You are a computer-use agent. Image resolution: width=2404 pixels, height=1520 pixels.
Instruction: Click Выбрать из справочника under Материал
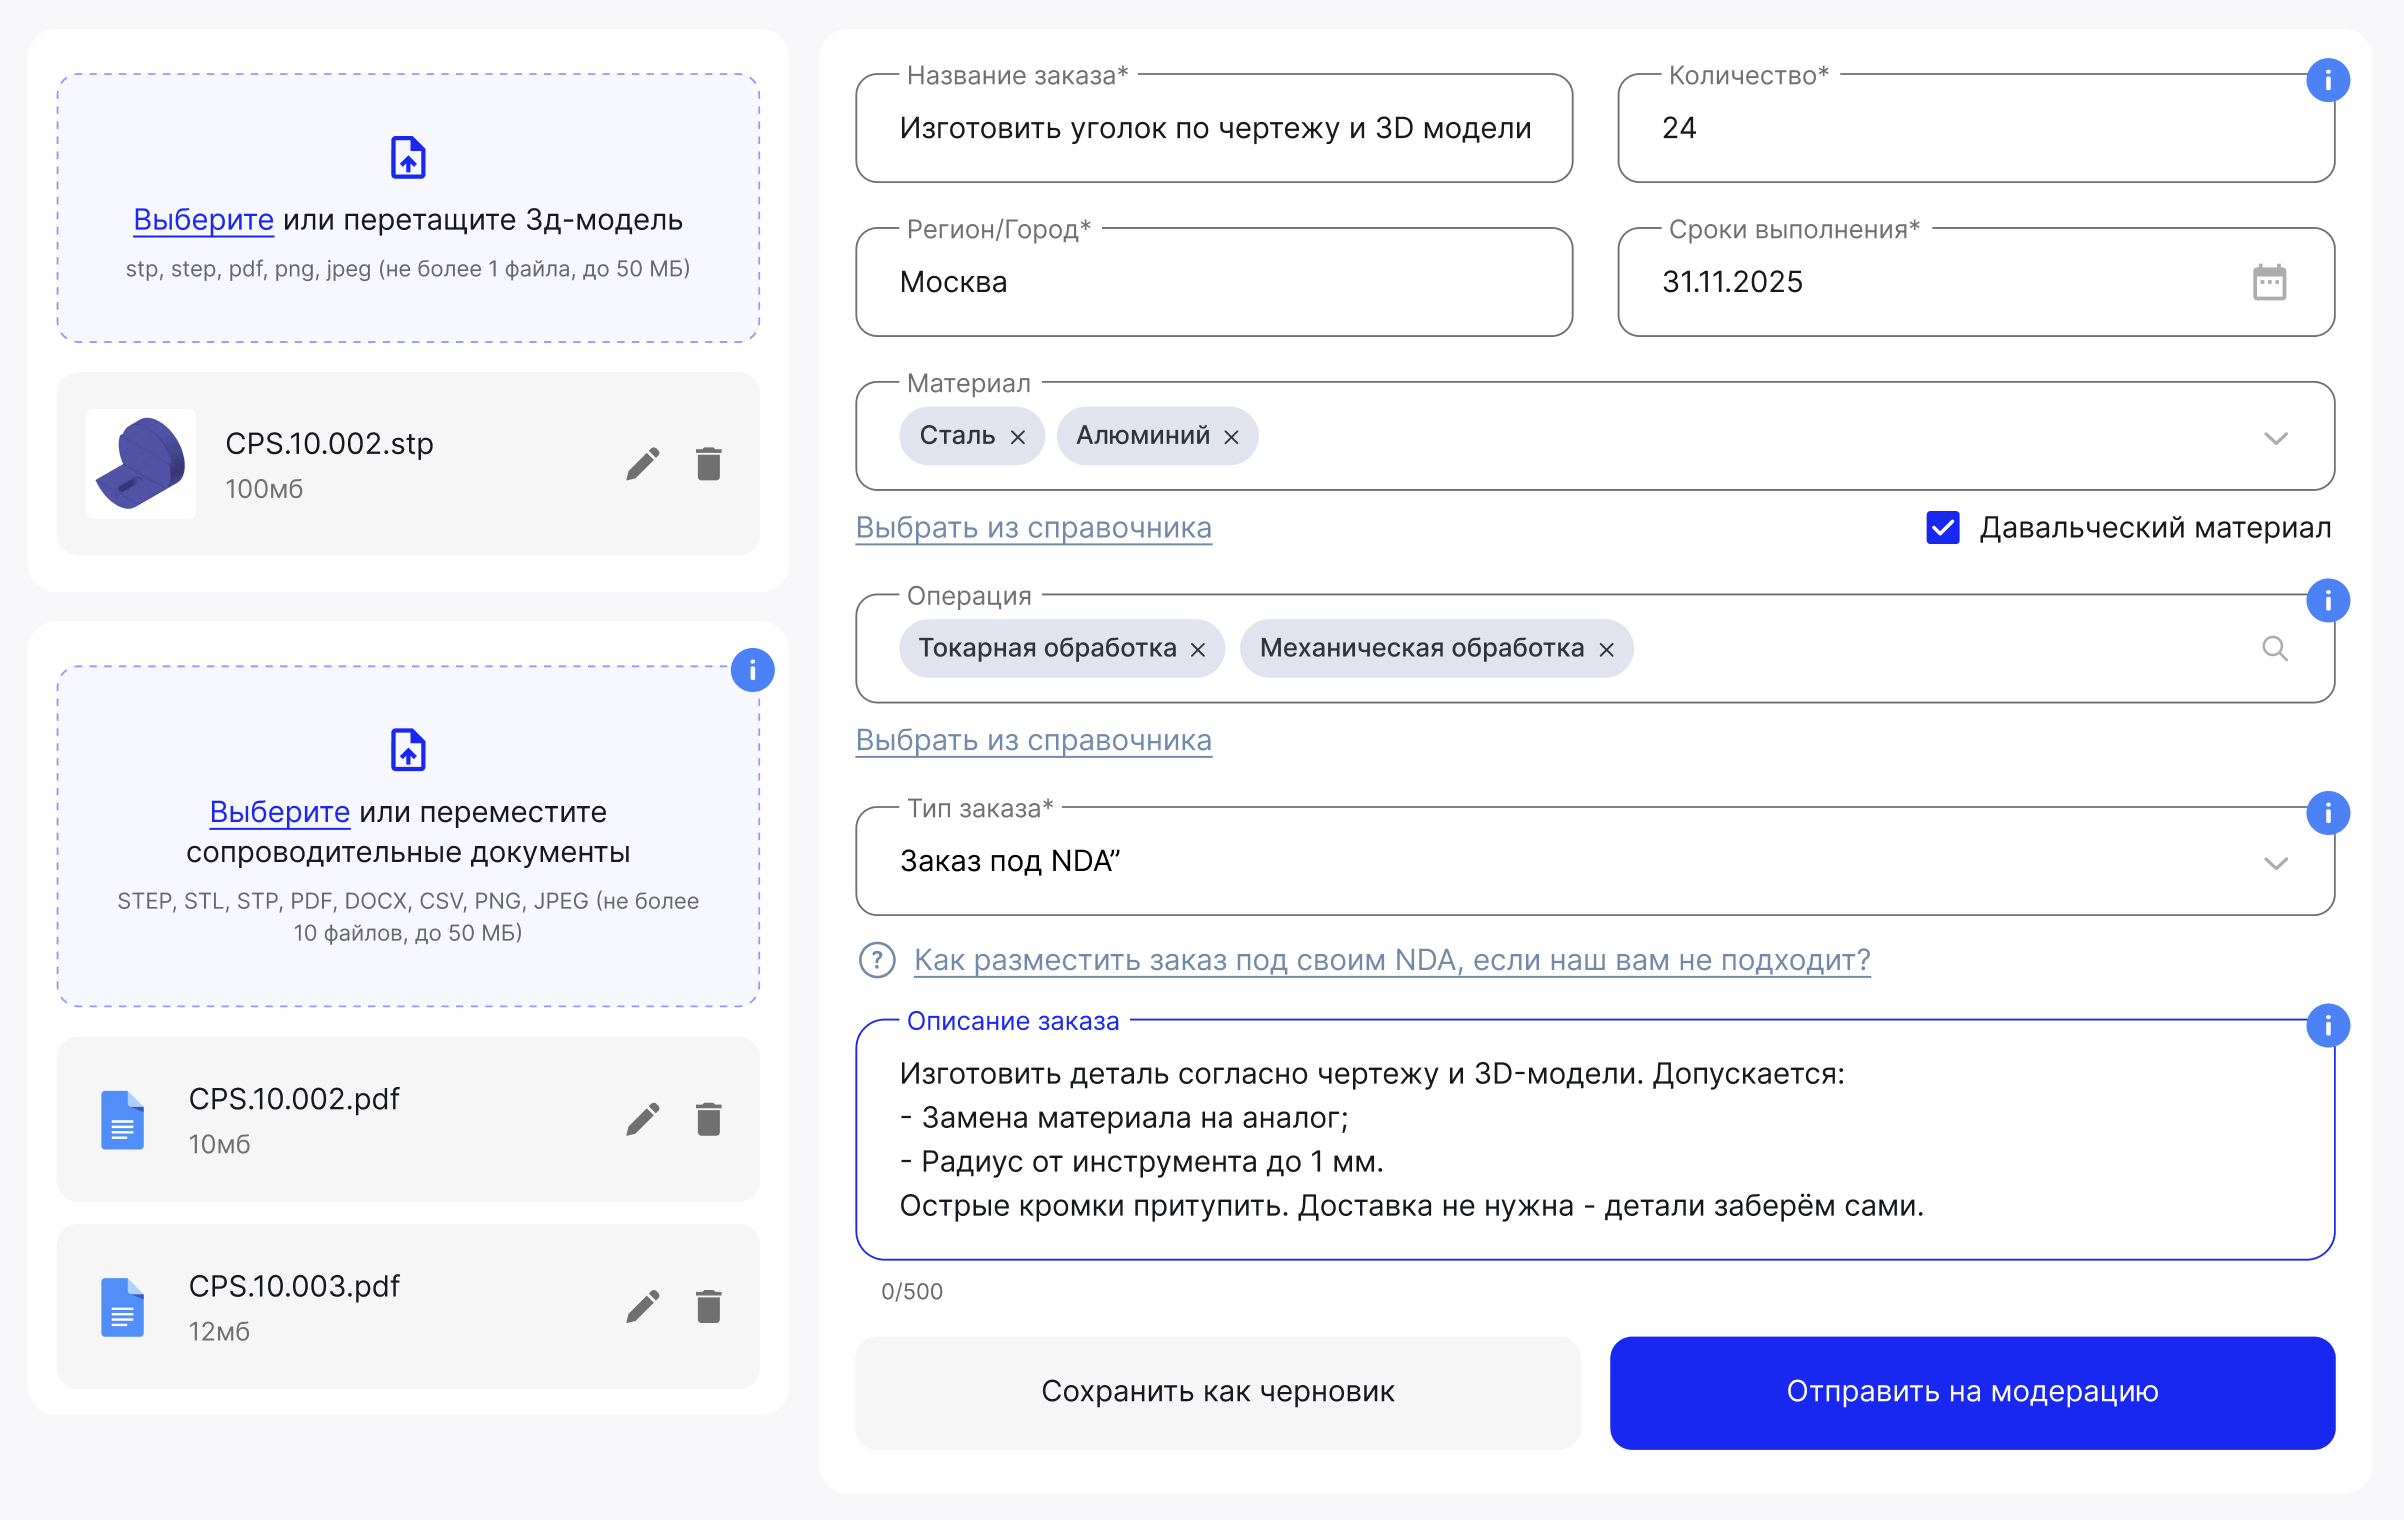point(1034,528)
